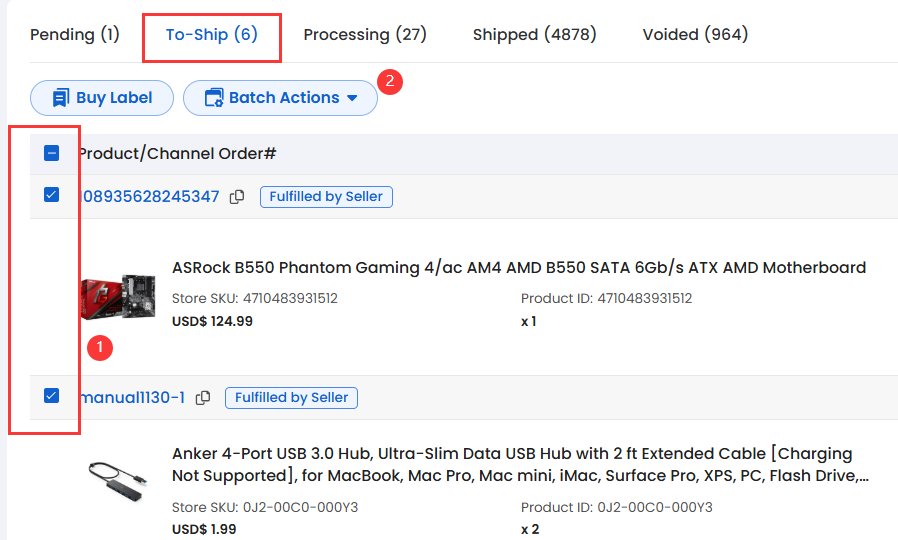Copy the manual1130-1 order number icon
Image resolution: width=898 pixels, height=540 pixels.
tap(203, 398)
